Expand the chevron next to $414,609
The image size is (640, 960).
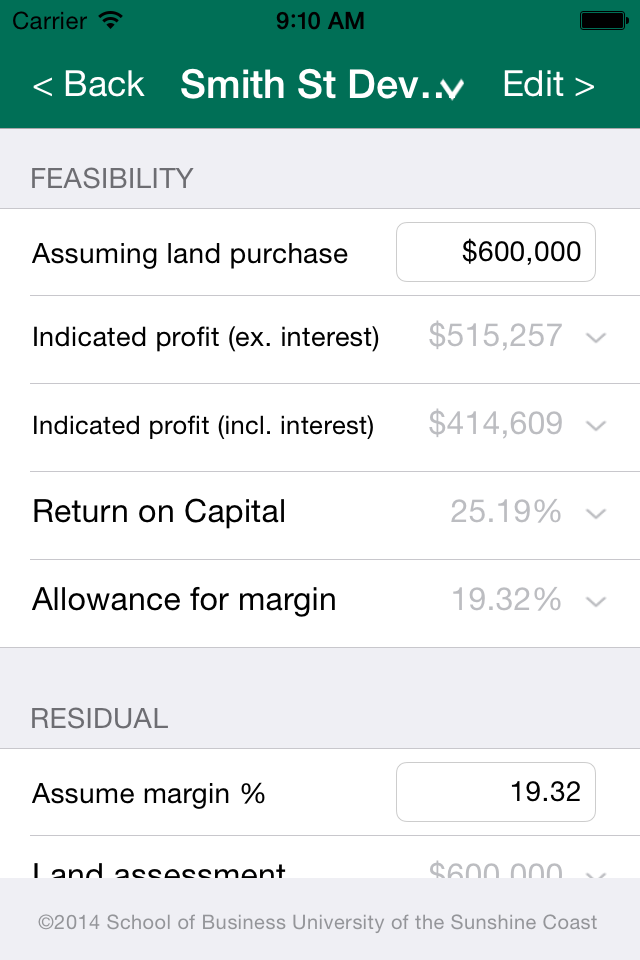click(x=595, y=426)
